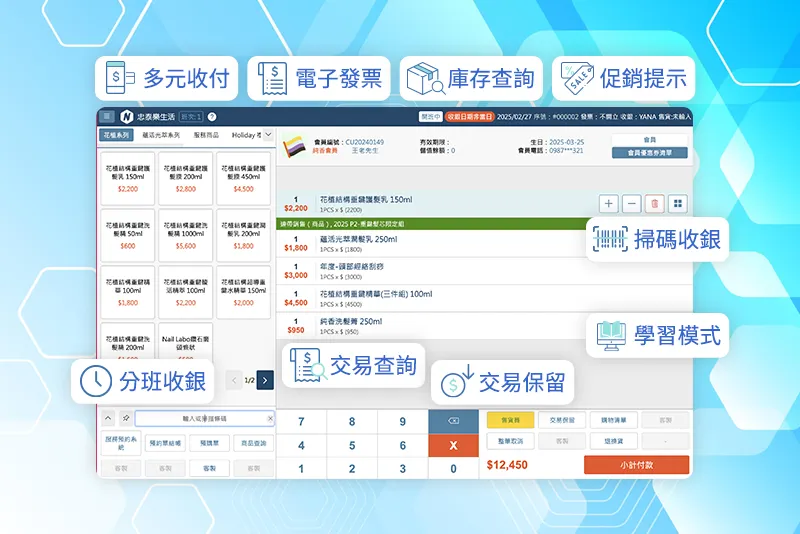Select cart row 花植結構重鍵精華(三件組) 100ml

click(x=484, y=298)
